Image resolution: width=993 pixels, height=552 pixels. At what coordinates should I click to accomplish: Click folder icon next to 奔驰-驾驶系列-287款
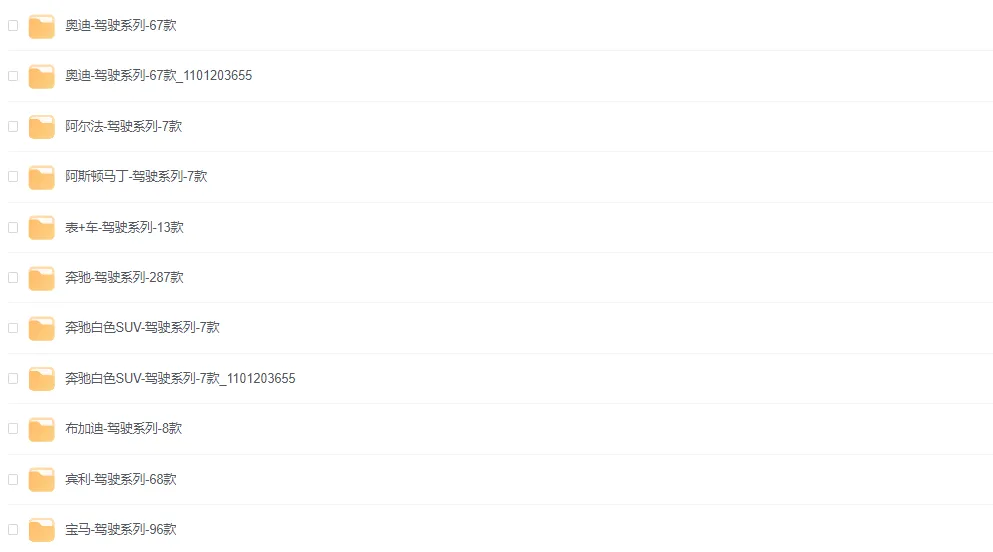pos(41,278)
